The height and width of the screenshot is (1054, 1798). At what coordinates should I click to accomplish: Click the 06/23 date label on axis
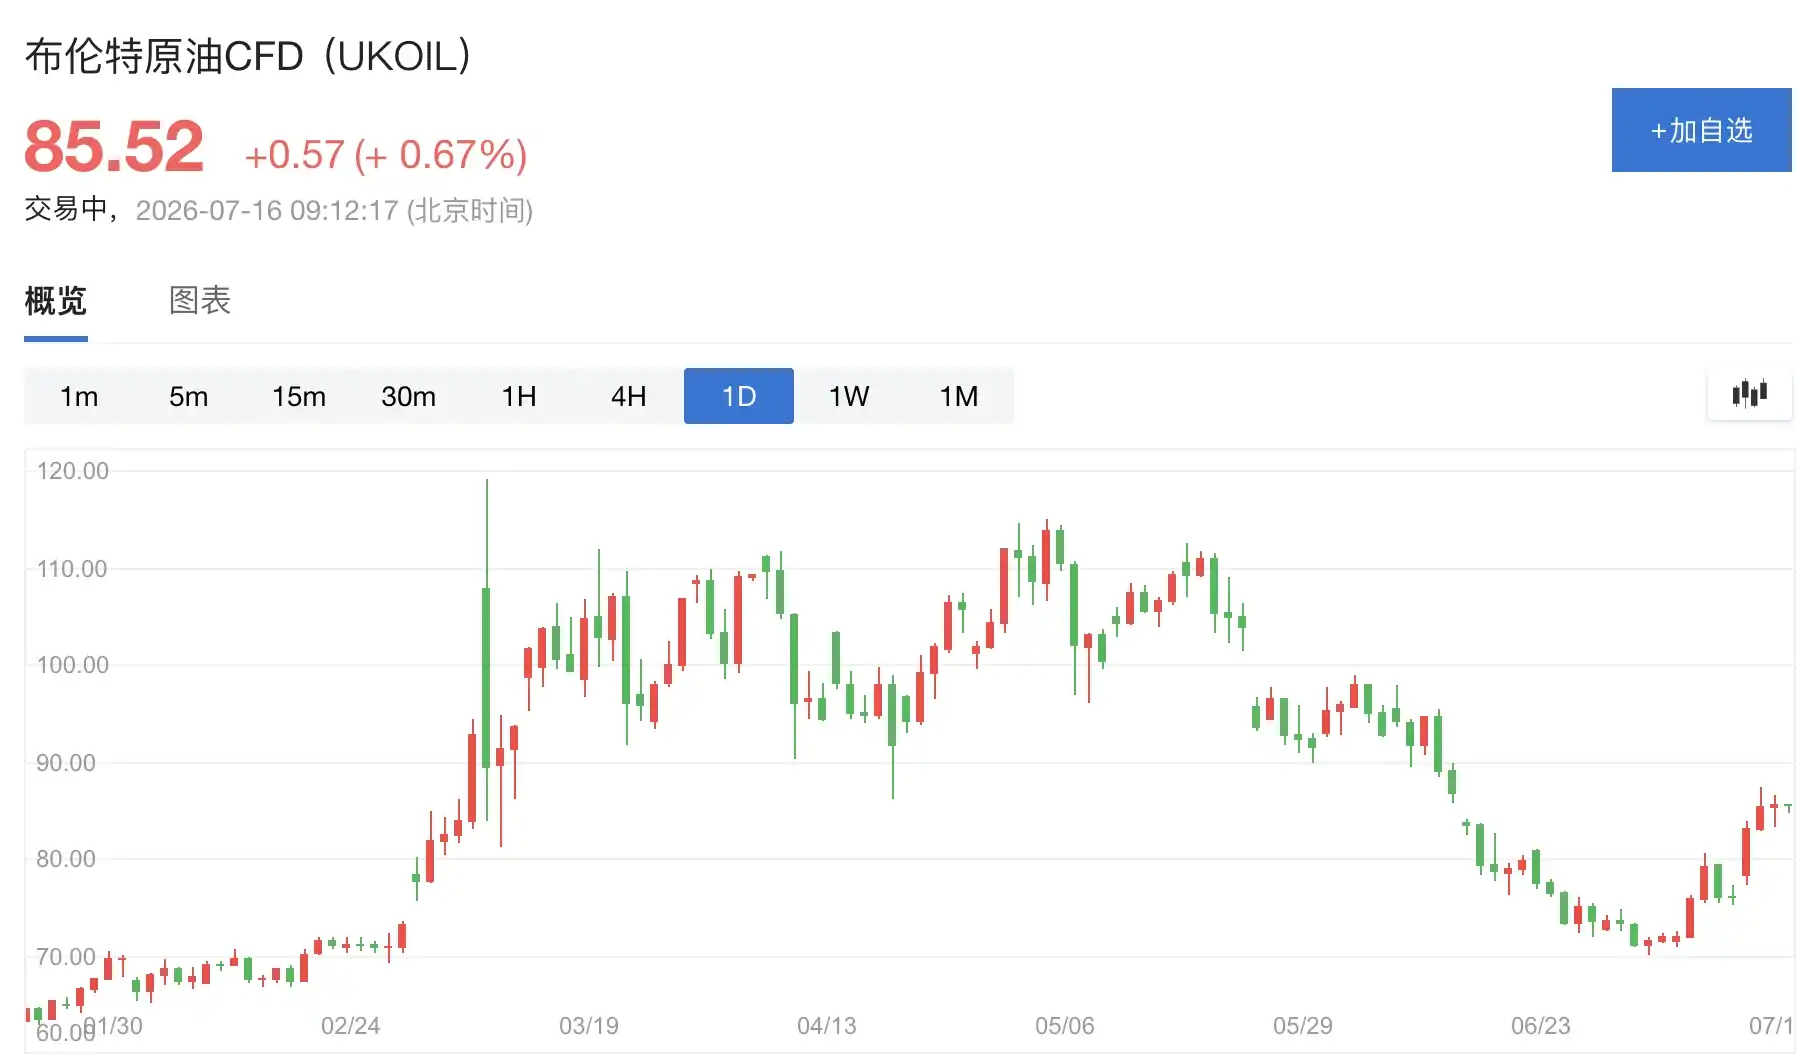[1541, 1026]
